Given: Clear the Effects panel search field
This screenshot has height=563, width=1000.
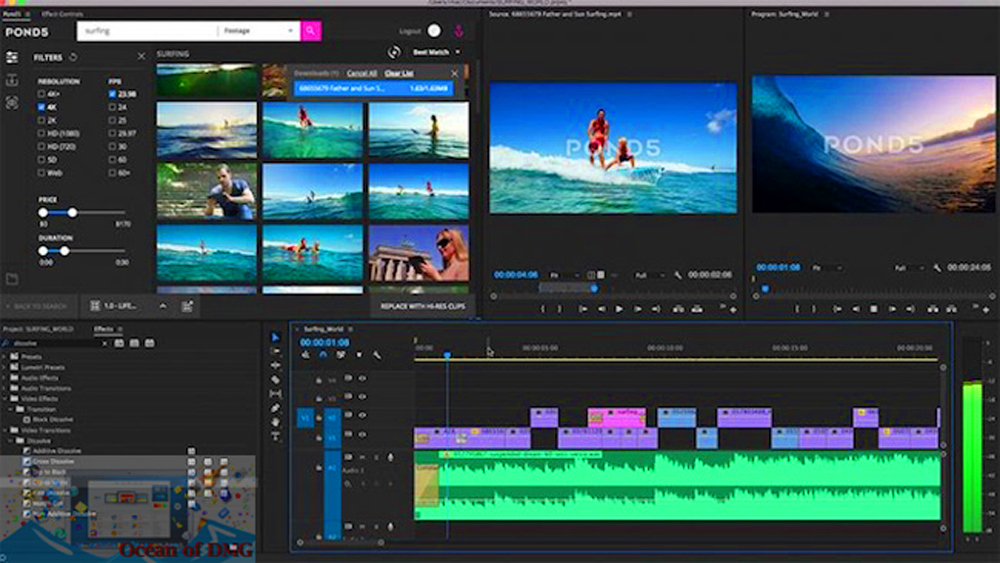Looking at the screenshot, I should (x=105, y=344).
